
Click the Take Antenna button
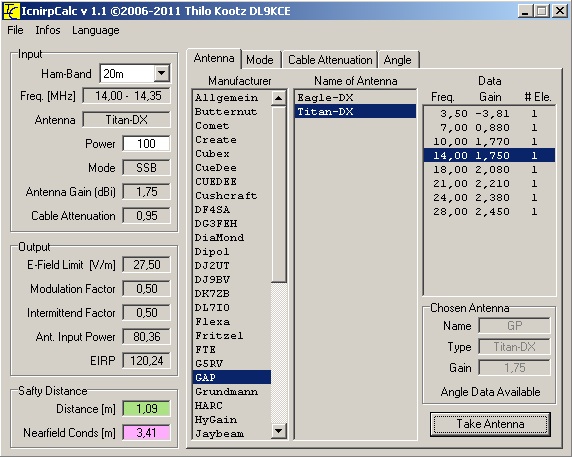point(490,424)
